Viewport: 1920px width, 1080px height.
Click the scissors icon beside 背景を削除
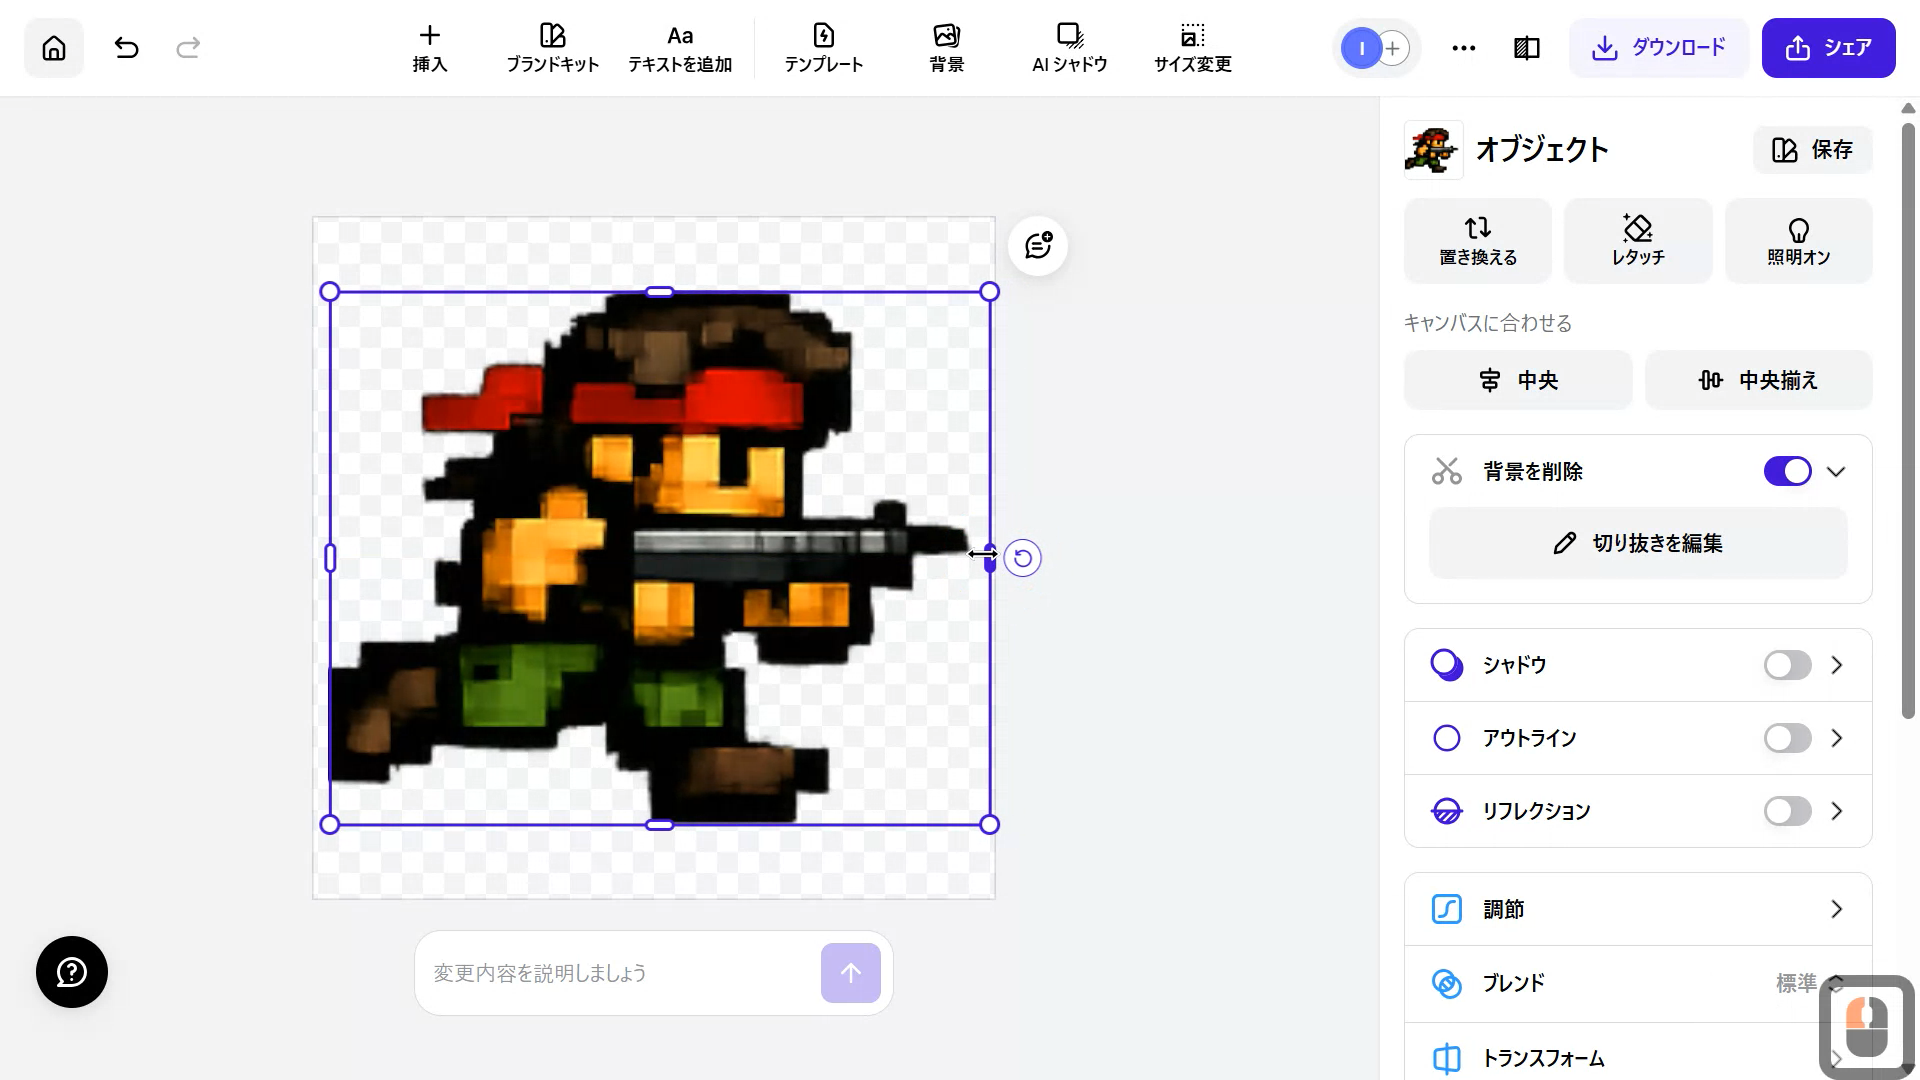(1447, 471)
